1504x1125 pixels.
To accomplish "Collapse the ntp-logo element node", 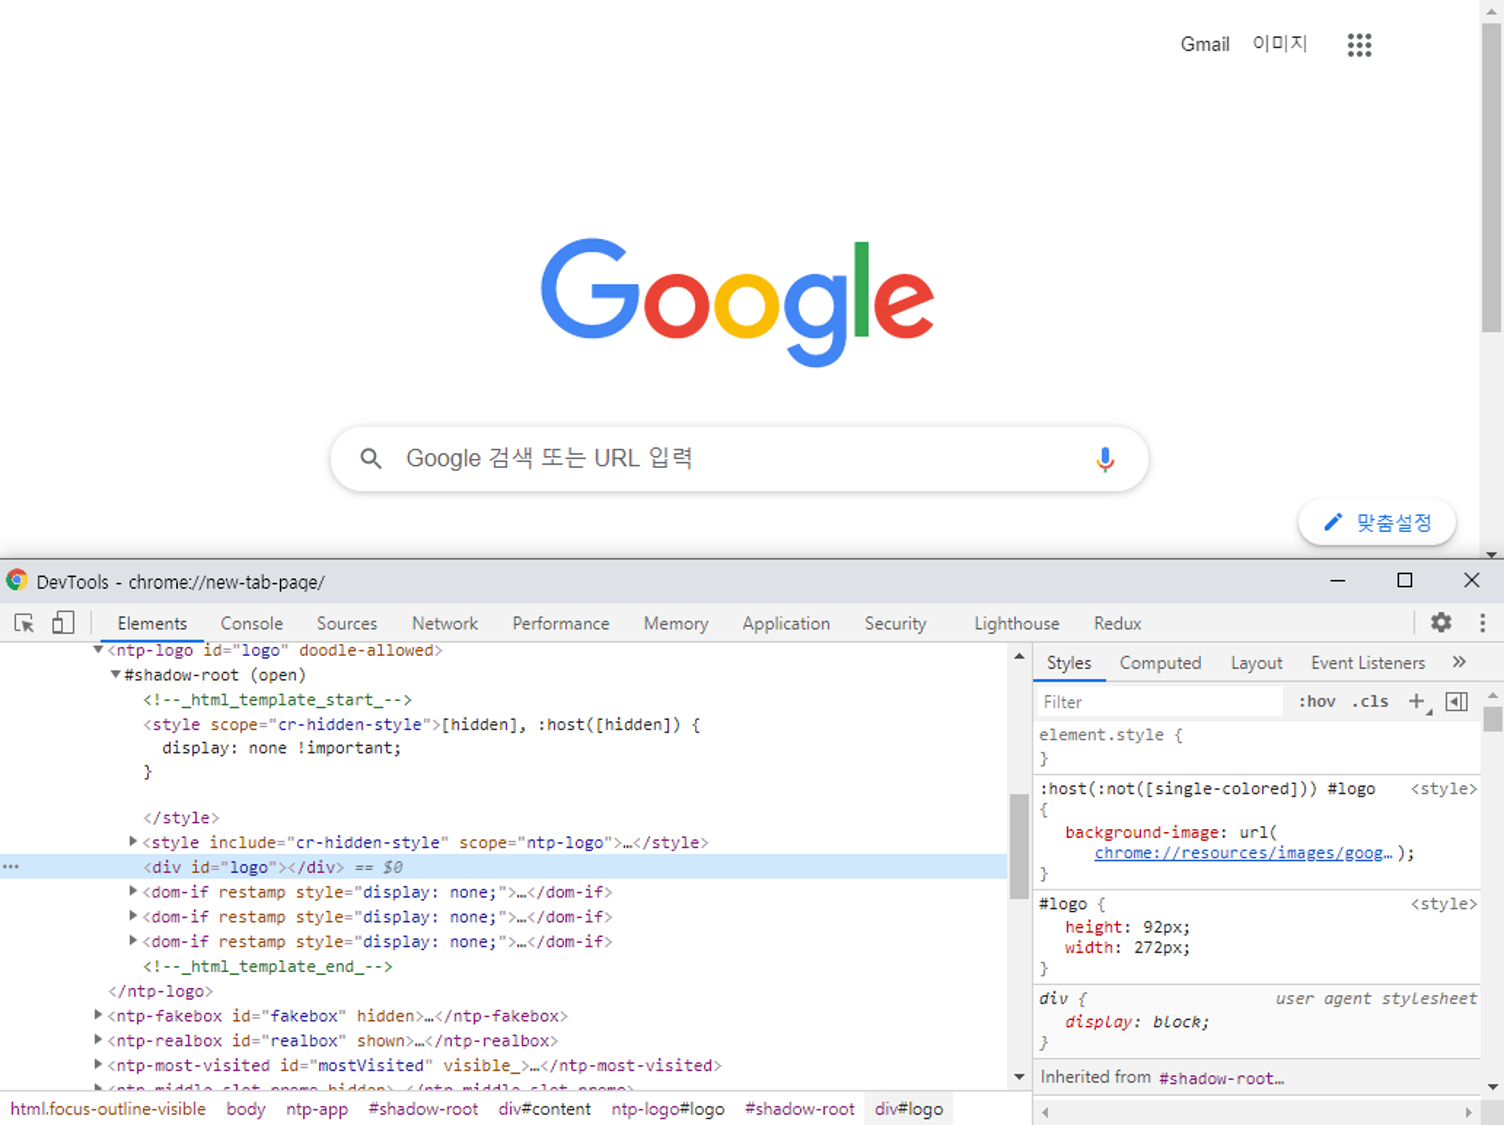I will coord(98,650).
